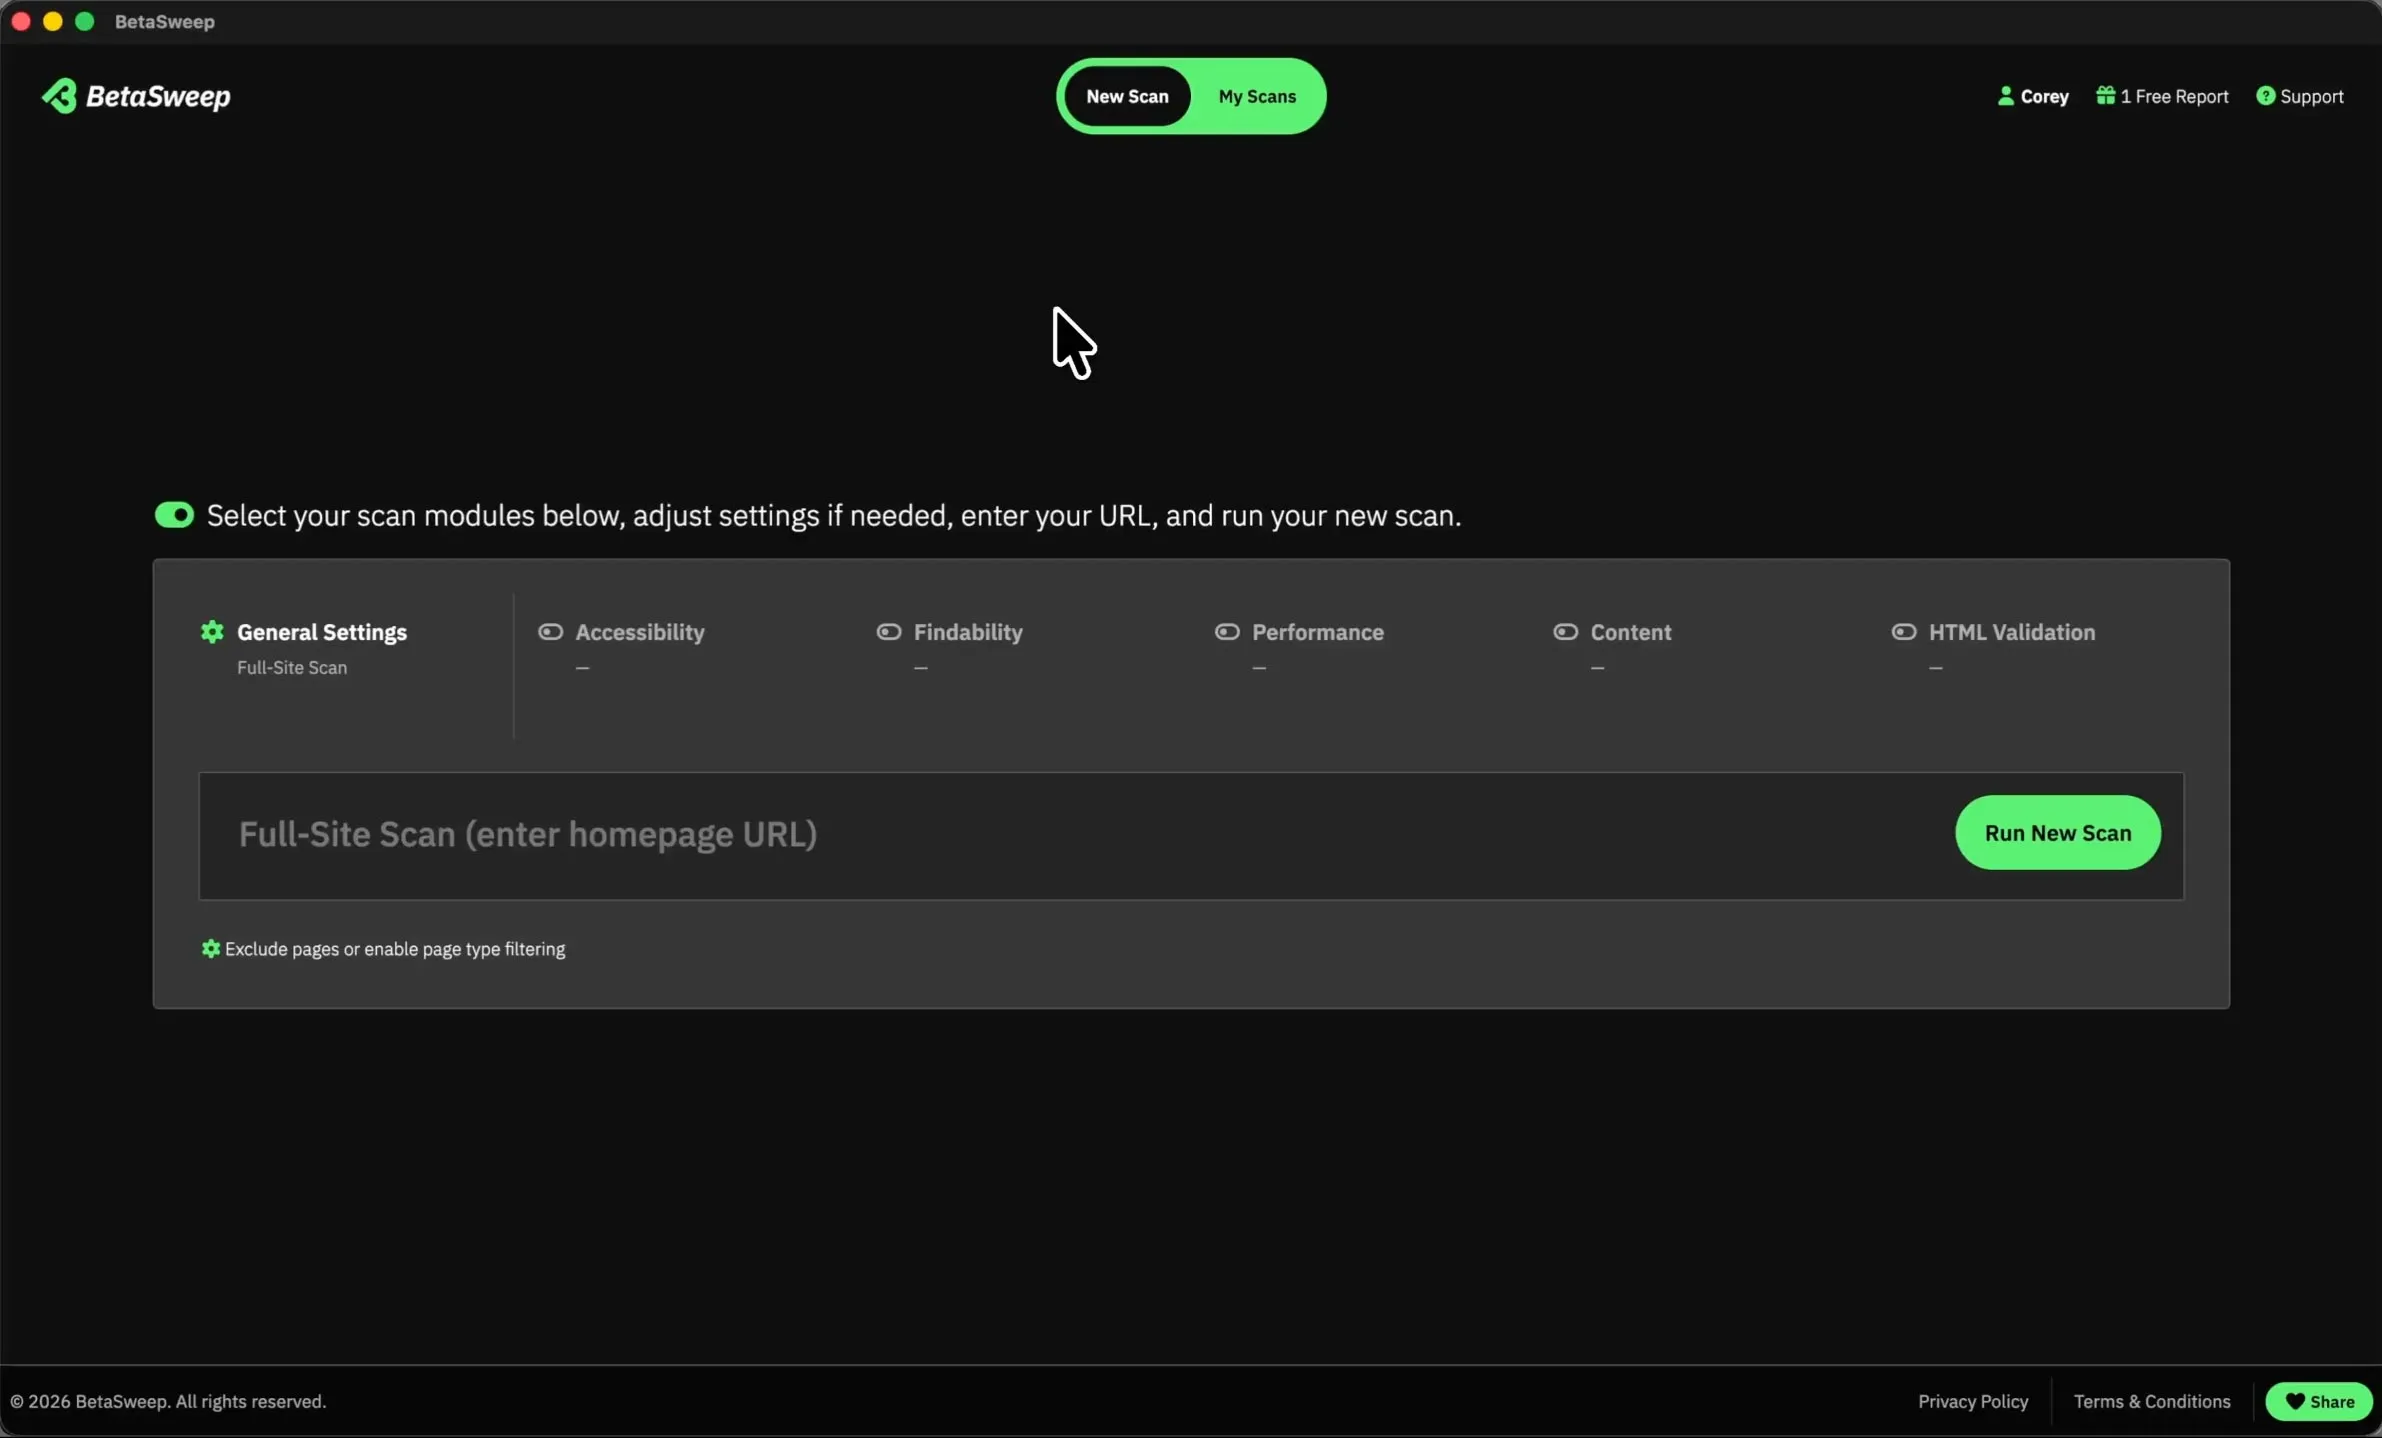
Task: Select the HTML Validation module label
Action: [2012, 632]
